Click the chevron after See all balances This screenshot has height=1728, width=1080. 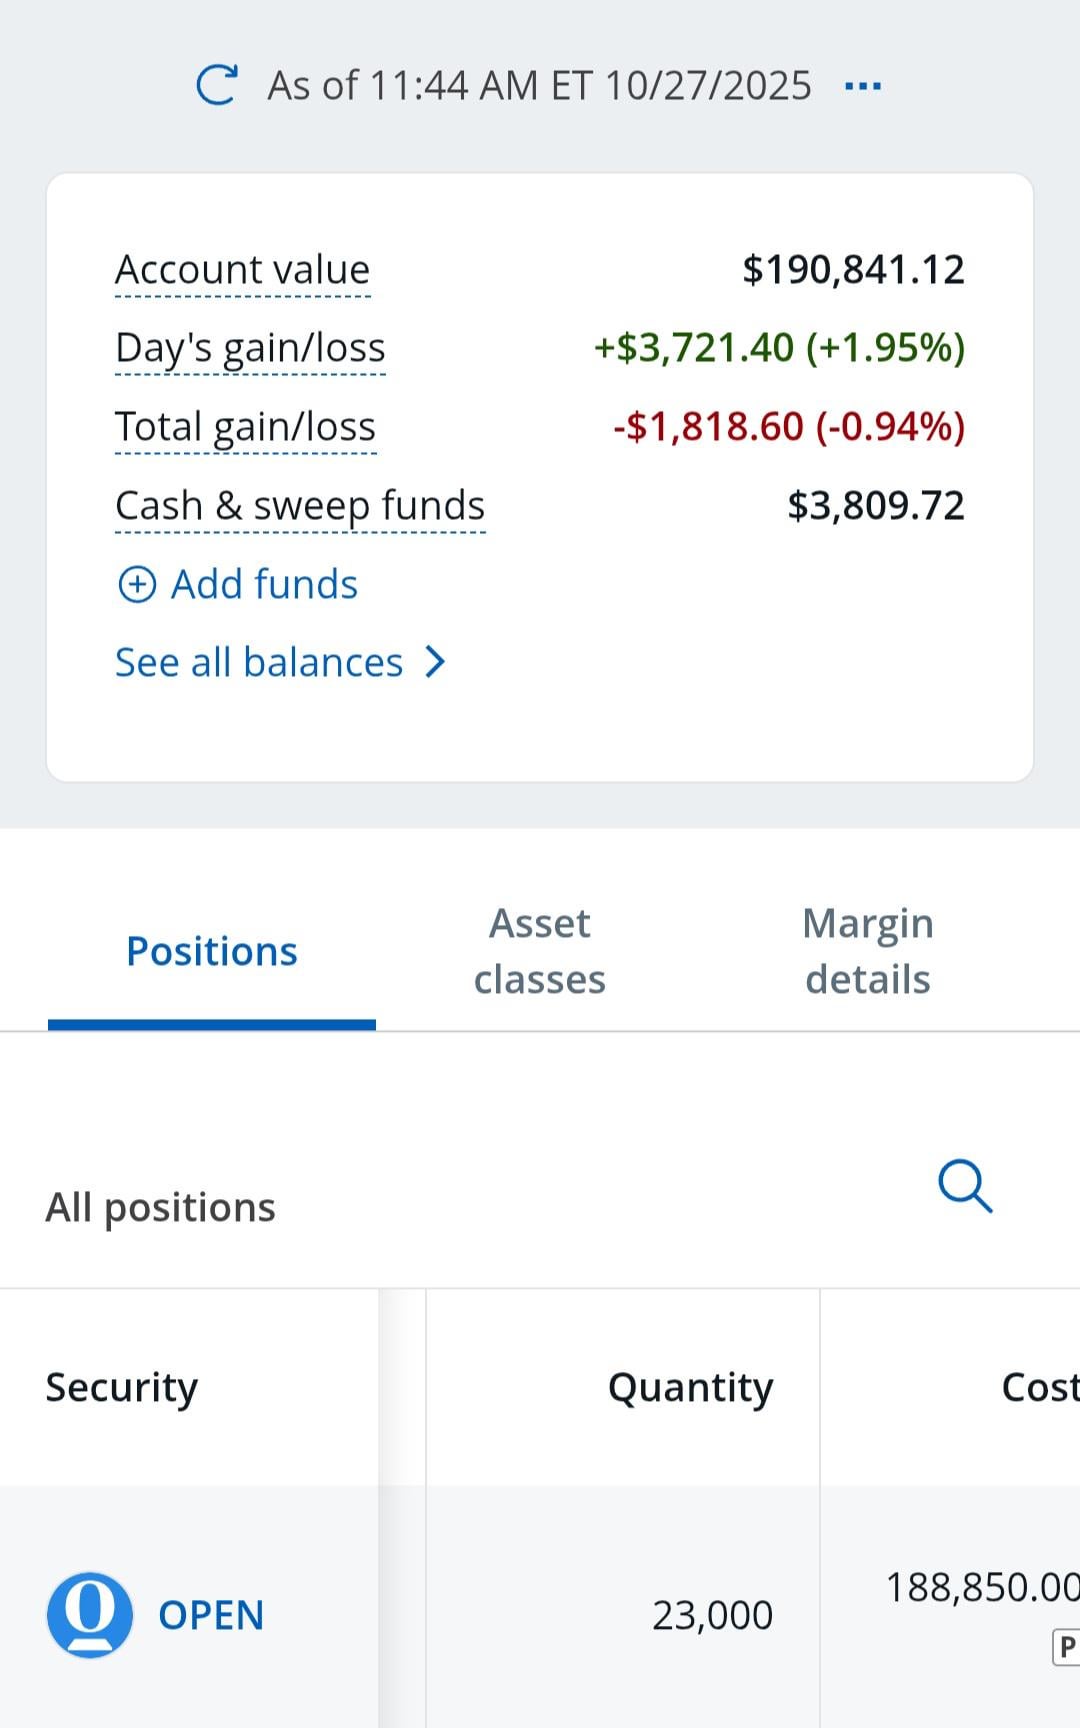click(435, 662)
